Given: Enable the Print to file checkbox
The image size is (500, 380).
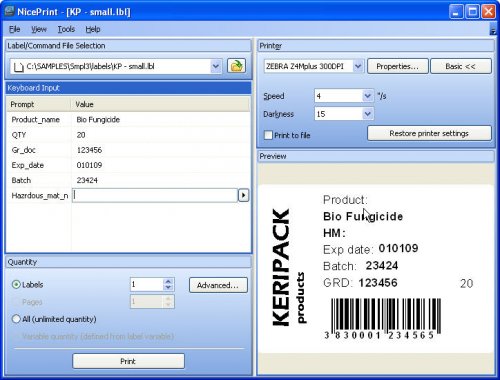Looking at the screenshot, I should coord(268,135).
